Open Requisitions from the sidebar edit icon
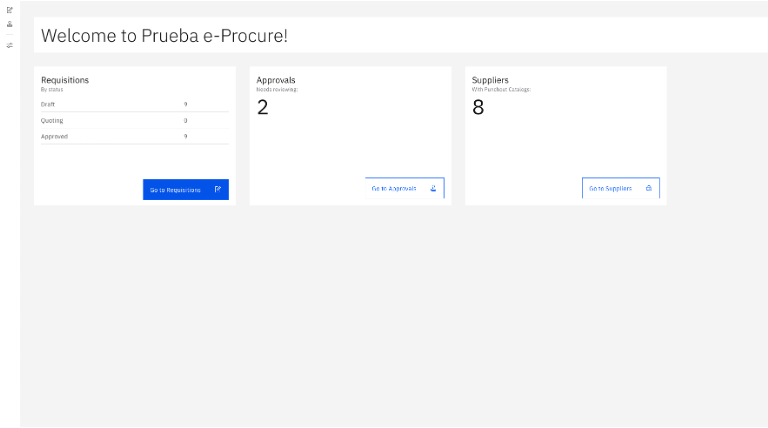The height and width of the screenshot is (428, 768). (x=10, y=10)
